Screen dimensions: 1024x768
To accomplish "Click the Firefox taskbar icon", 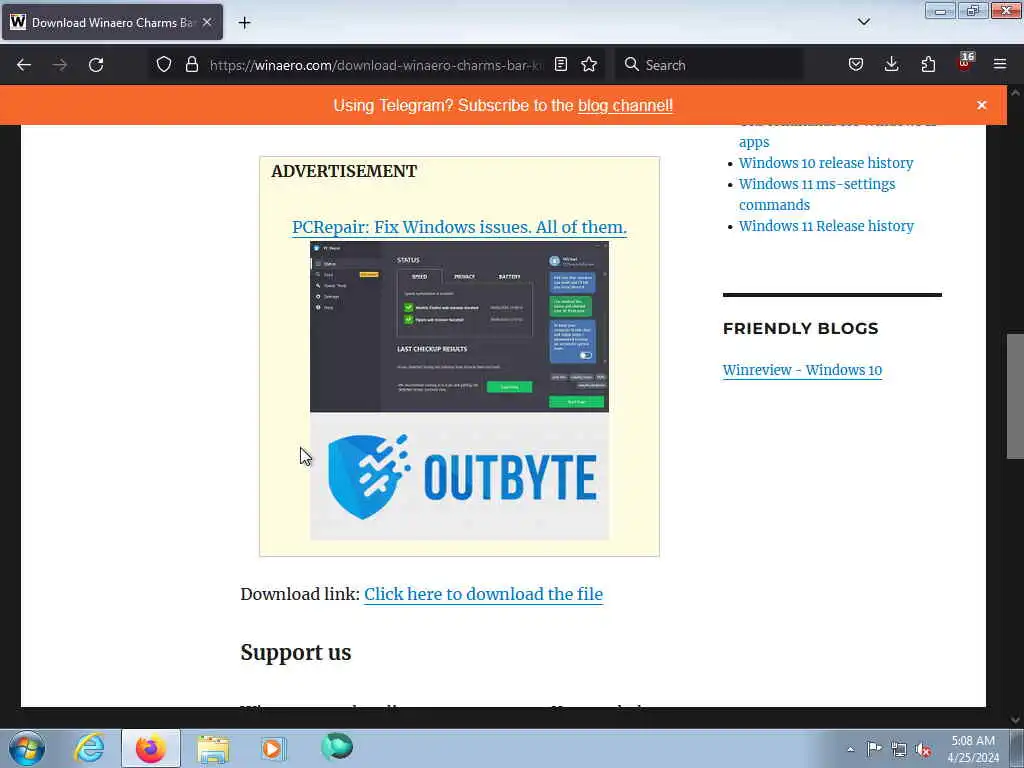I will pos(151,748).
